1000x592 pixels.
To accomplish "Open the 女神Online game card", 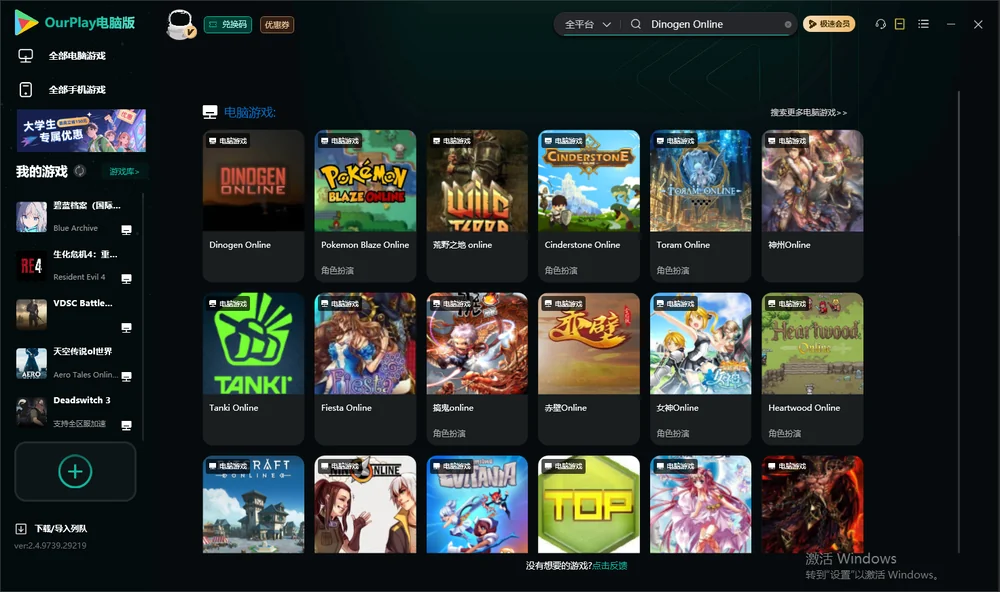I will [x=700, y=369].
